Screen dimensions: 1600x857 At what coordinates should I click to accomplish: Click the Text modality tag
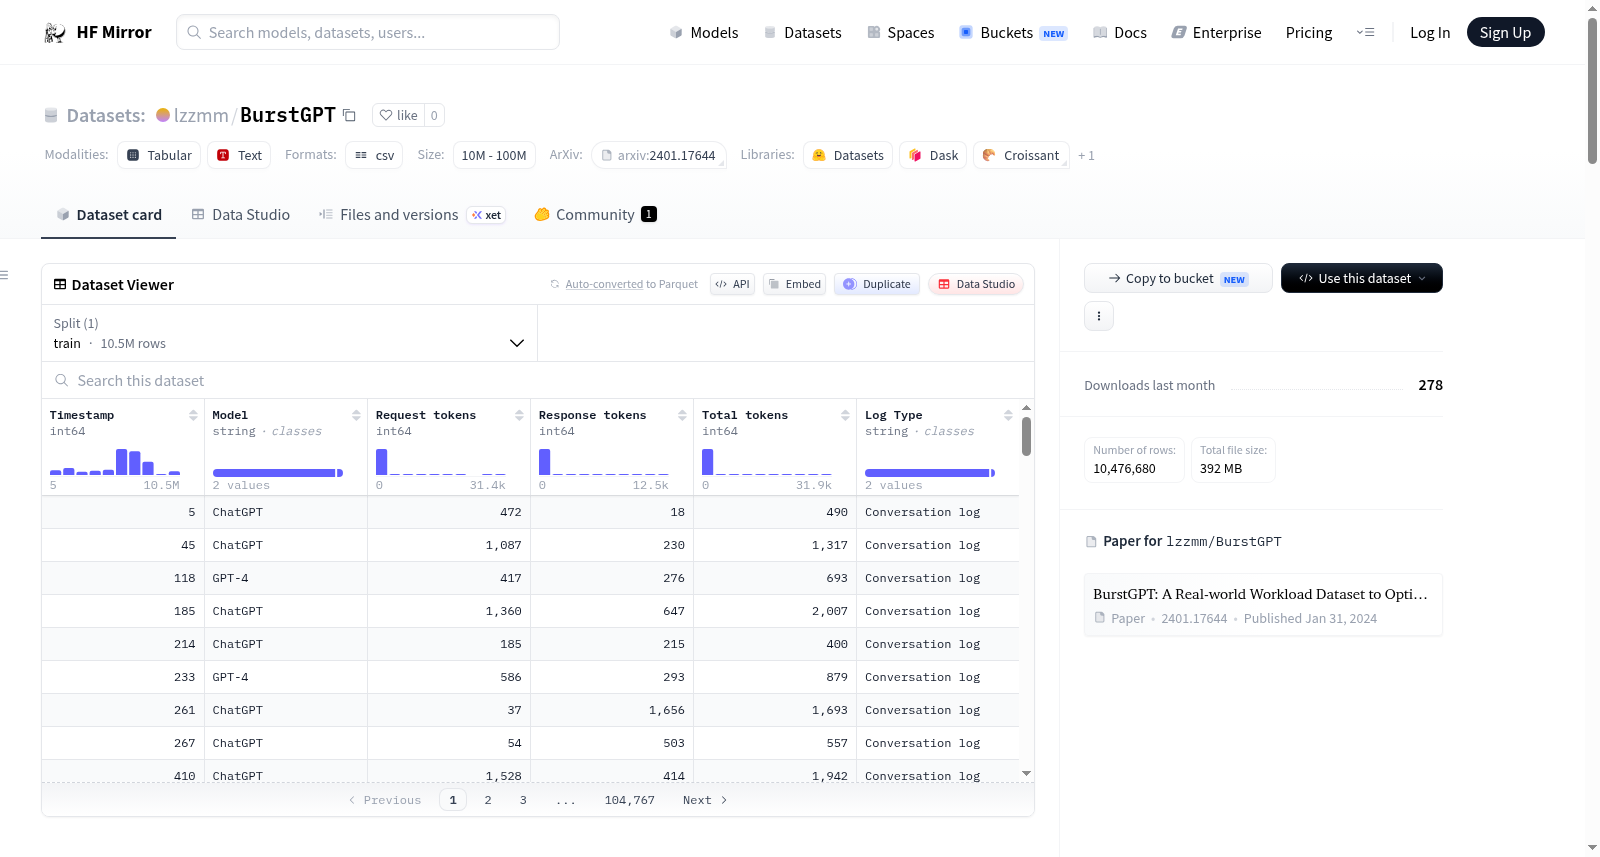click(x=239, y=155)
